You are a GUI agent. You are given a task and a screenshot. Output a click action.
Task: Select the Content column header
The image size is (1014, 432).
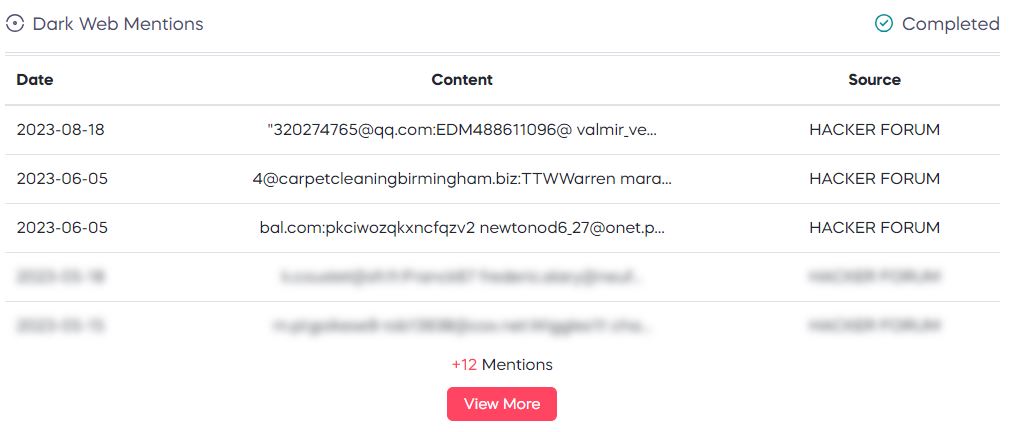coord(462,80)
